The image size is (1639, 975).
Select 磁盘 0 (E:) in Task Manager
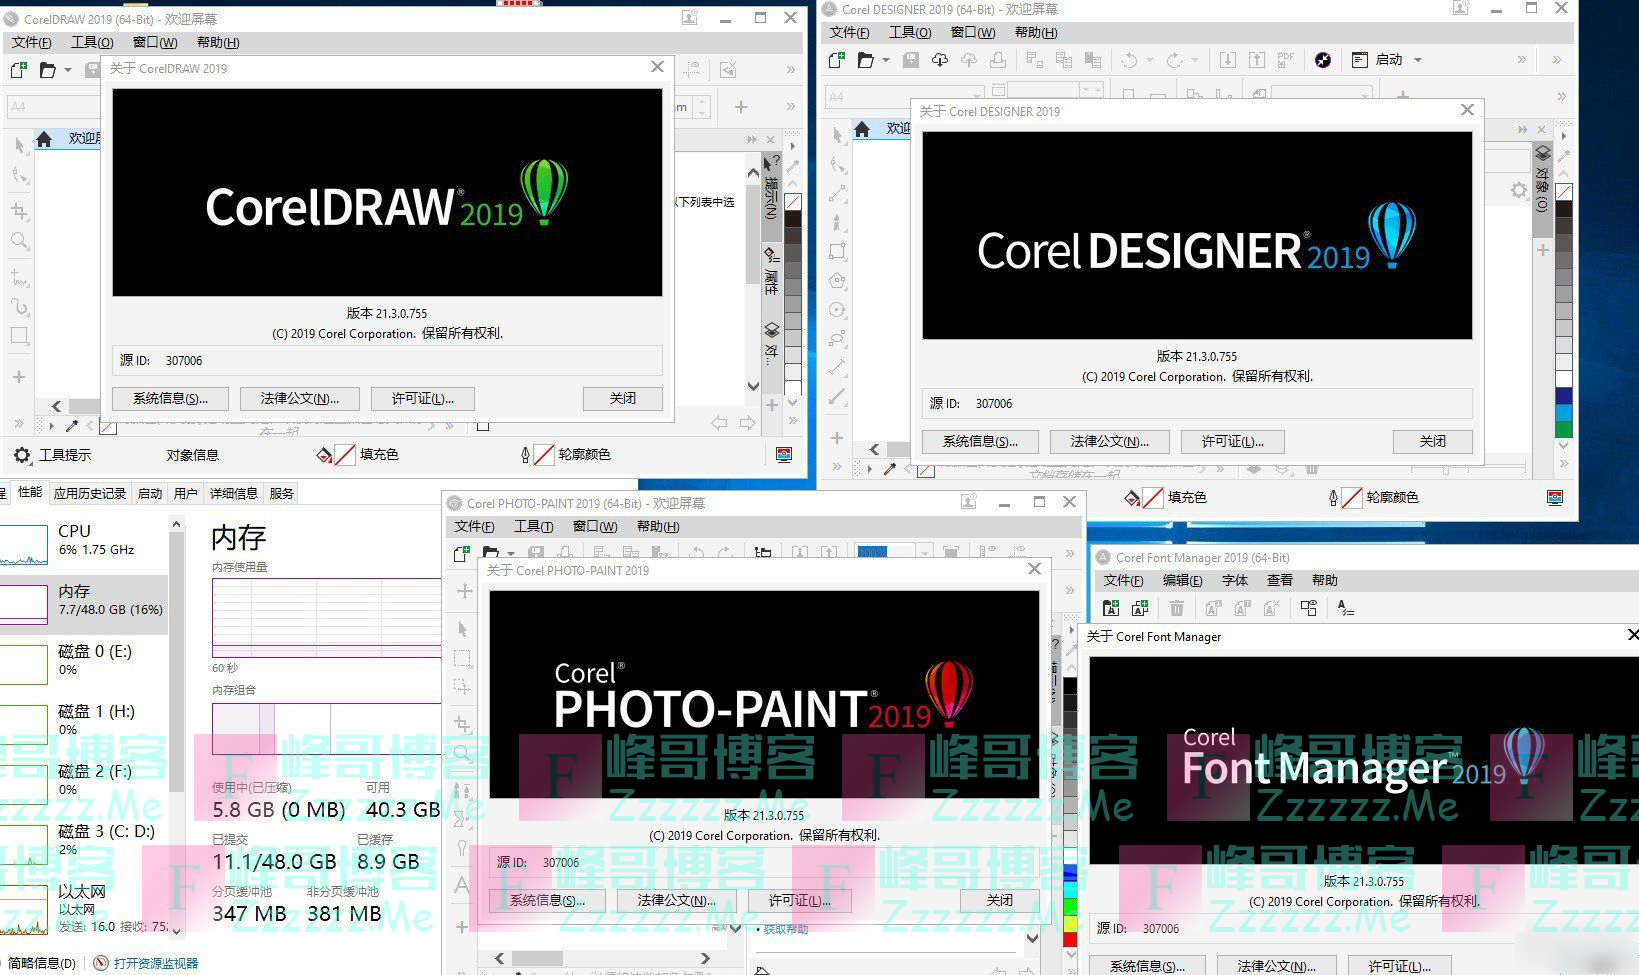[x=84, y=662]
